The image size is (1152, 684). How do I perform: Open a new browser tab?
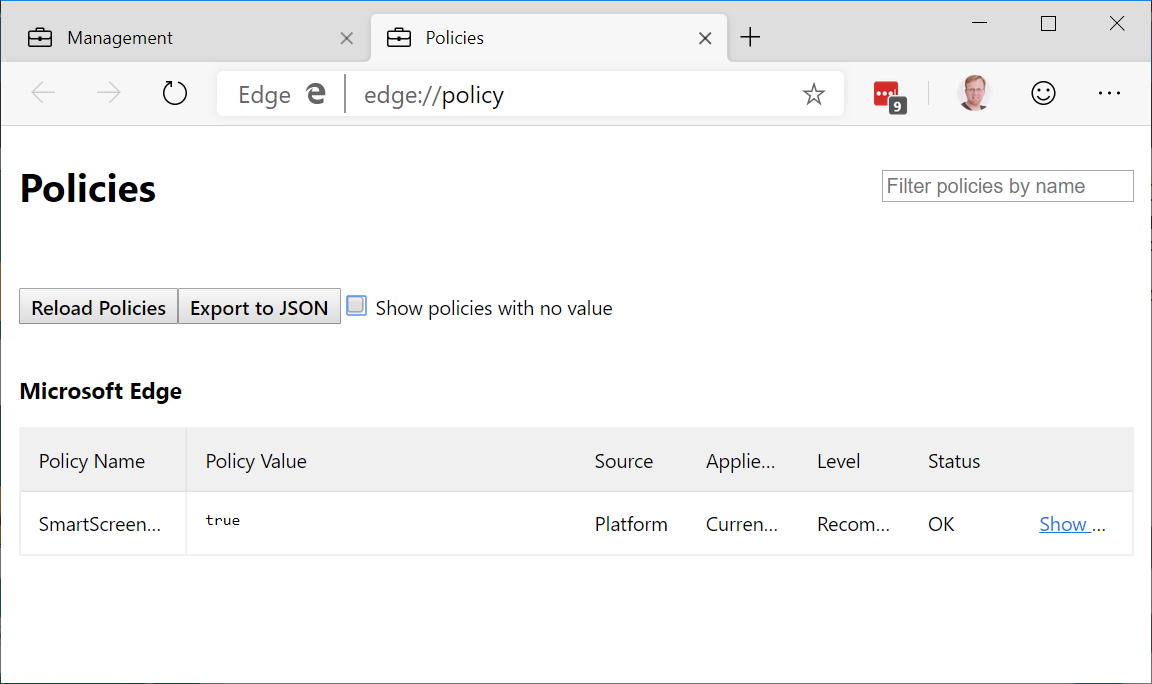click(750, 37)
